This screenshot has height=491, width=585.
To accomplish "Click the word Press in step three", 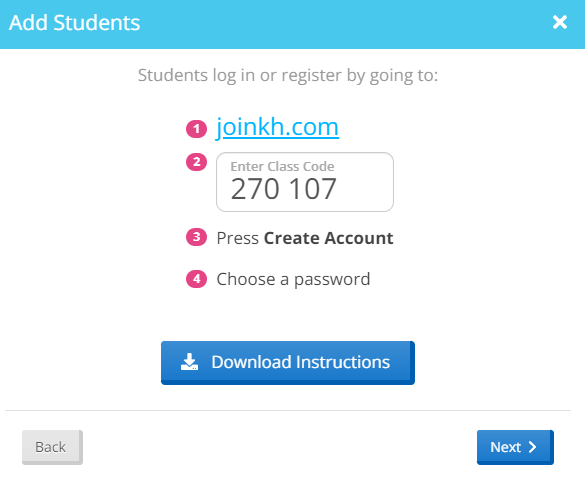I will pyautogui.click(x=238, y=238).
